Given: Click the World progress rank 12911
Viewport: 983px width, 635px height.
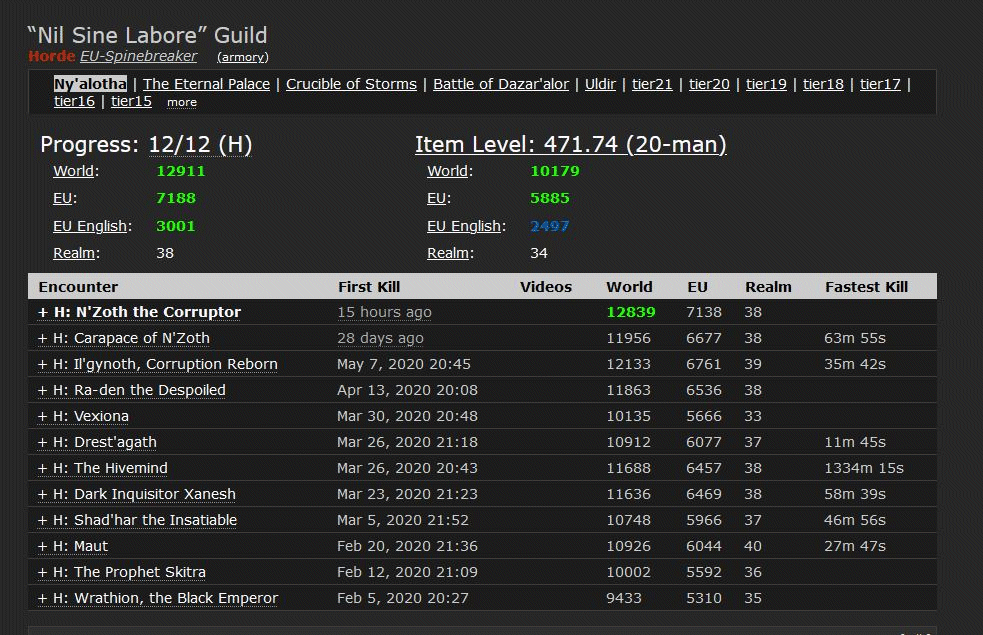Looking at the screenshot, I should click(180, 171).
